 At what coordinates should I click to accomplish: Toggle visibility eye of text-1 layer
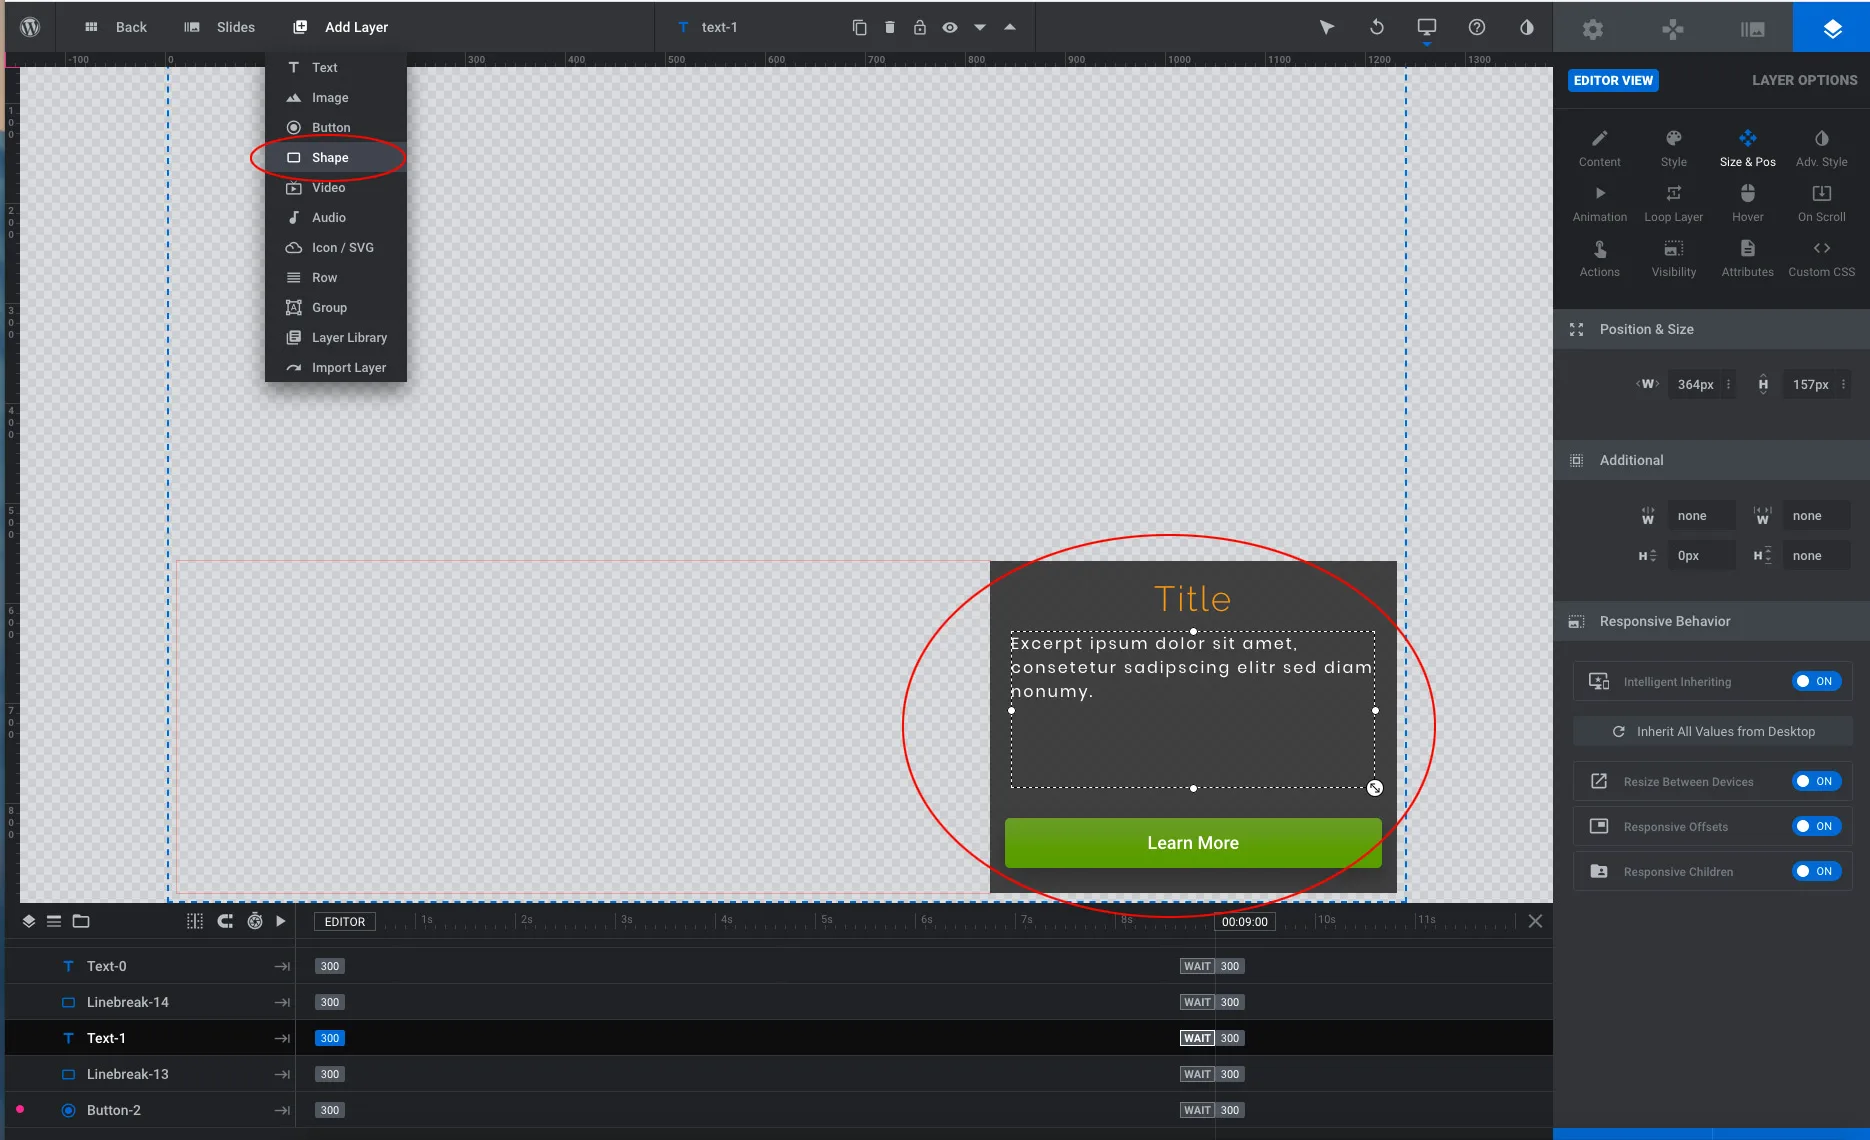949,27
